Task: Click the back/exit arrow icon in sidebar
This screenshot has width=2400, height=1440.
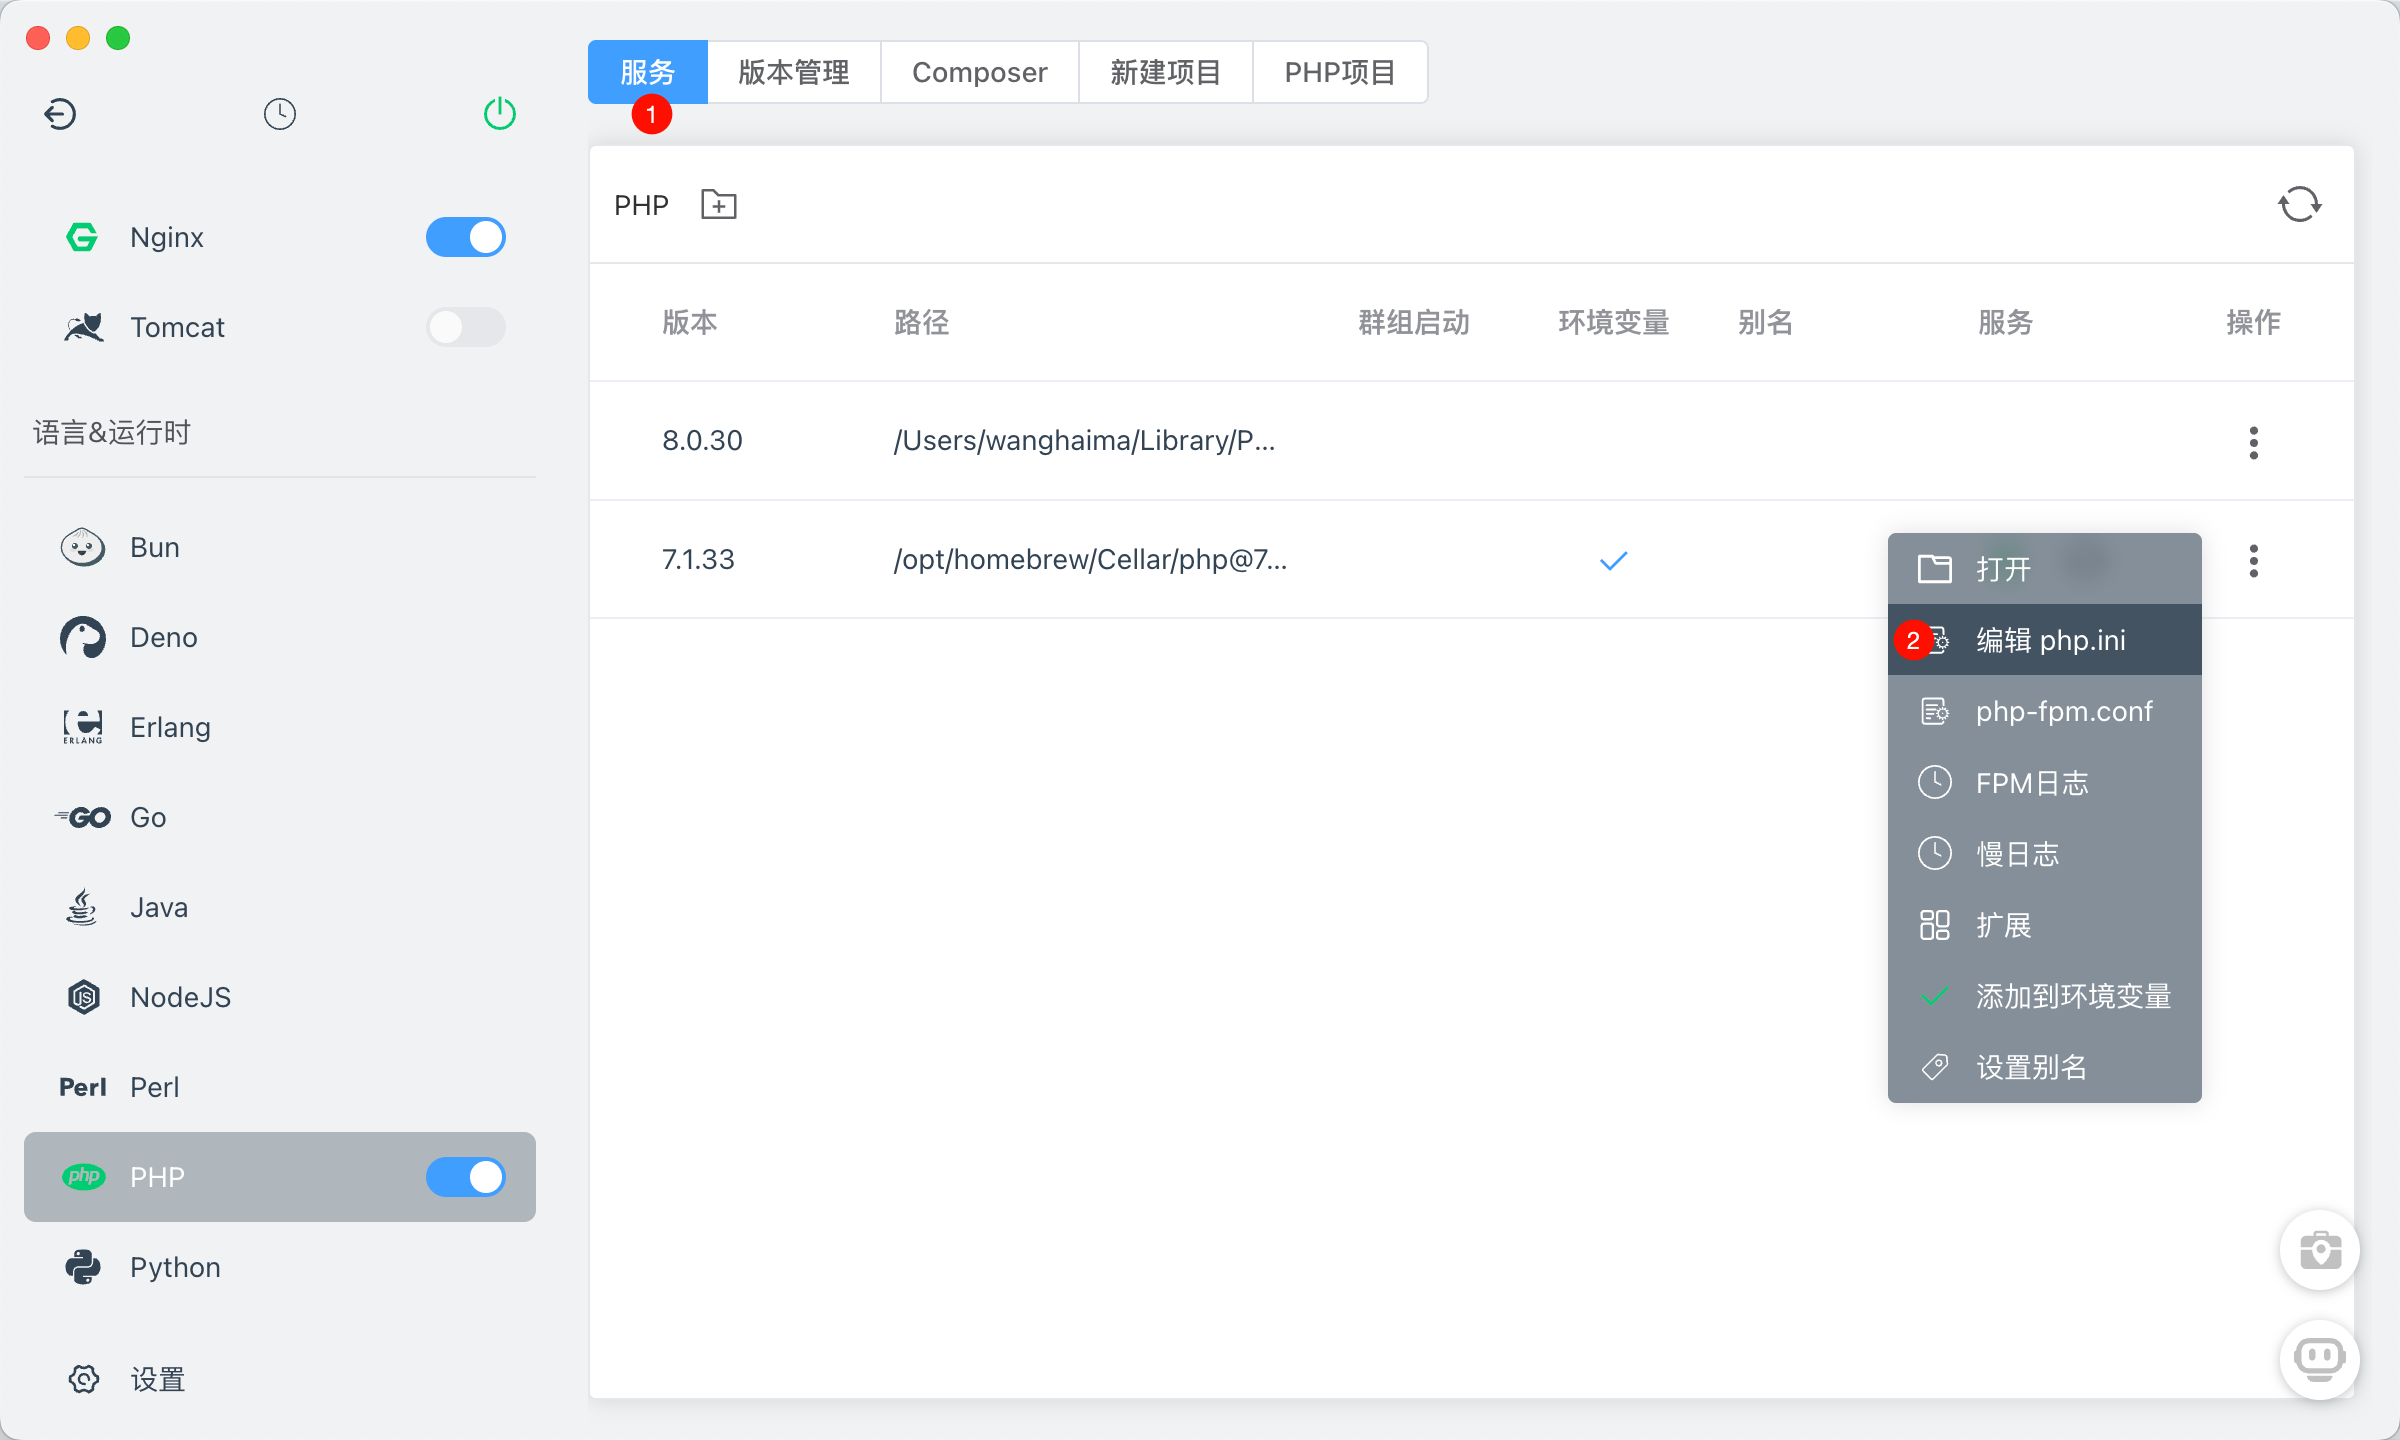Action: pos(60,114)
